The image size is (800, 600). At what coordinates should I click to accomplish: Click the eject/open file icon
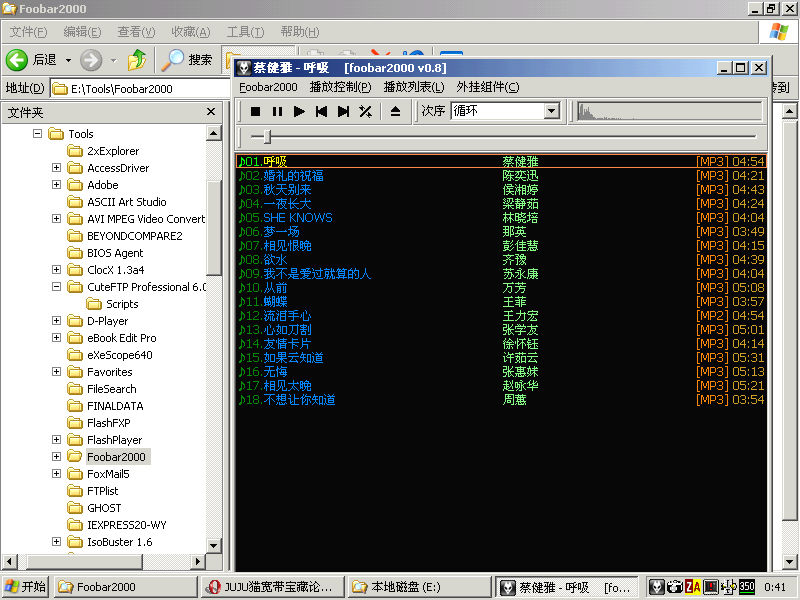pyautogui.click(x=395, y=111)
